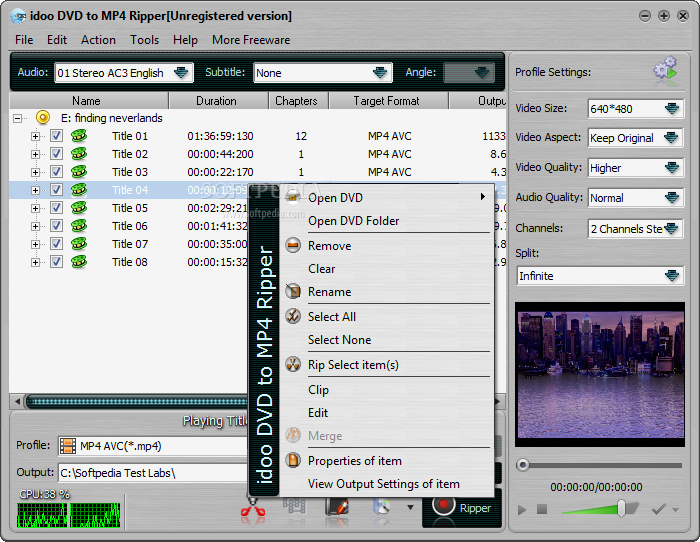Click the DVD disc icon in bottom toolbar
Image resolution: width=700 pixels, height=542 pixels.
pos(381,507)
